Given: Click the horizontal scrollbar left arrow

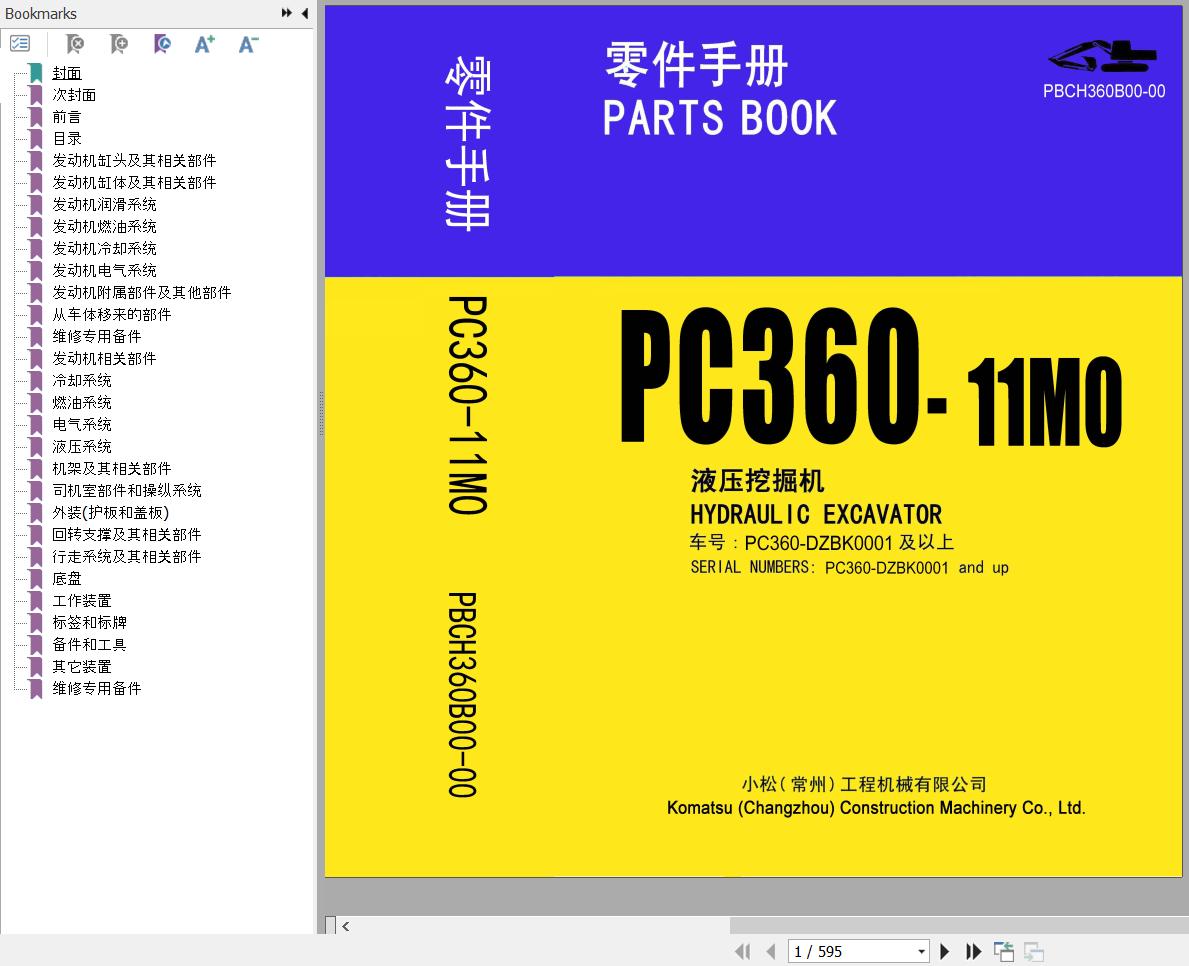Looking at the screenshot, I should [346, 926].
